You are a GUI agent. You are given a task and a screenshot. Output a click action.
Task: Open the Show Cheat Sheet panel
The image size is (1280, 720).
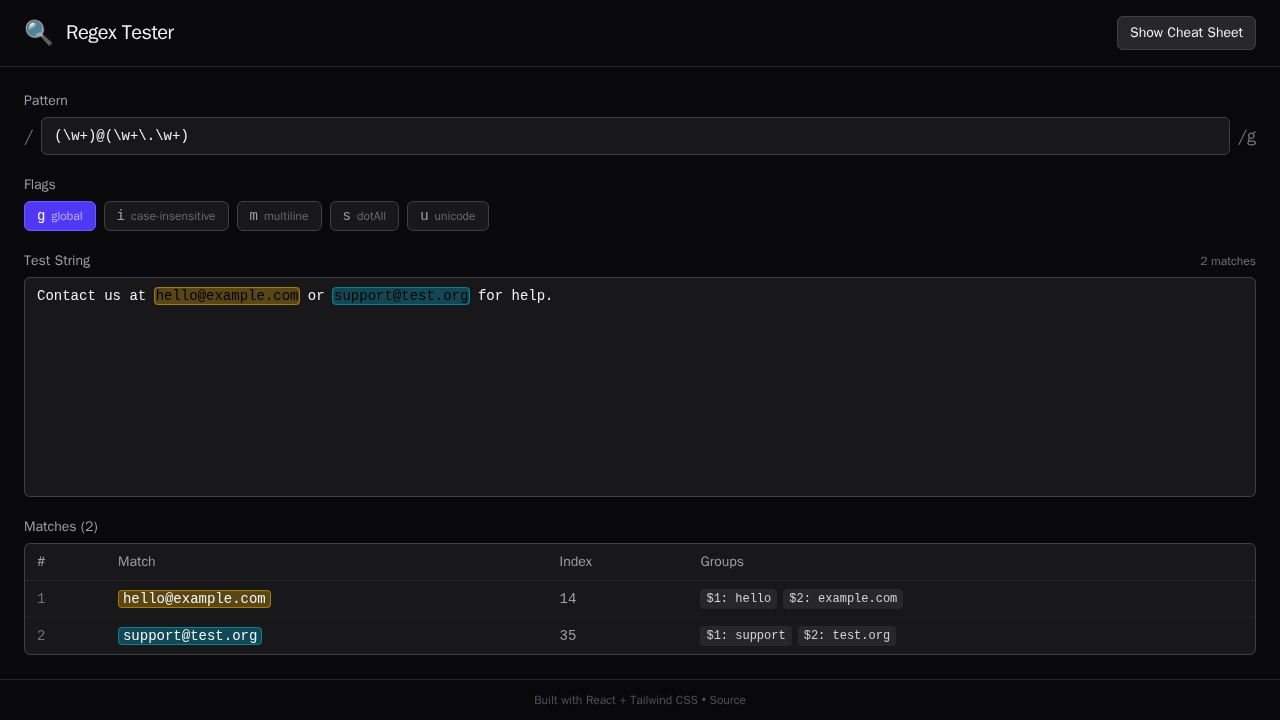[x=1186, y=32]
